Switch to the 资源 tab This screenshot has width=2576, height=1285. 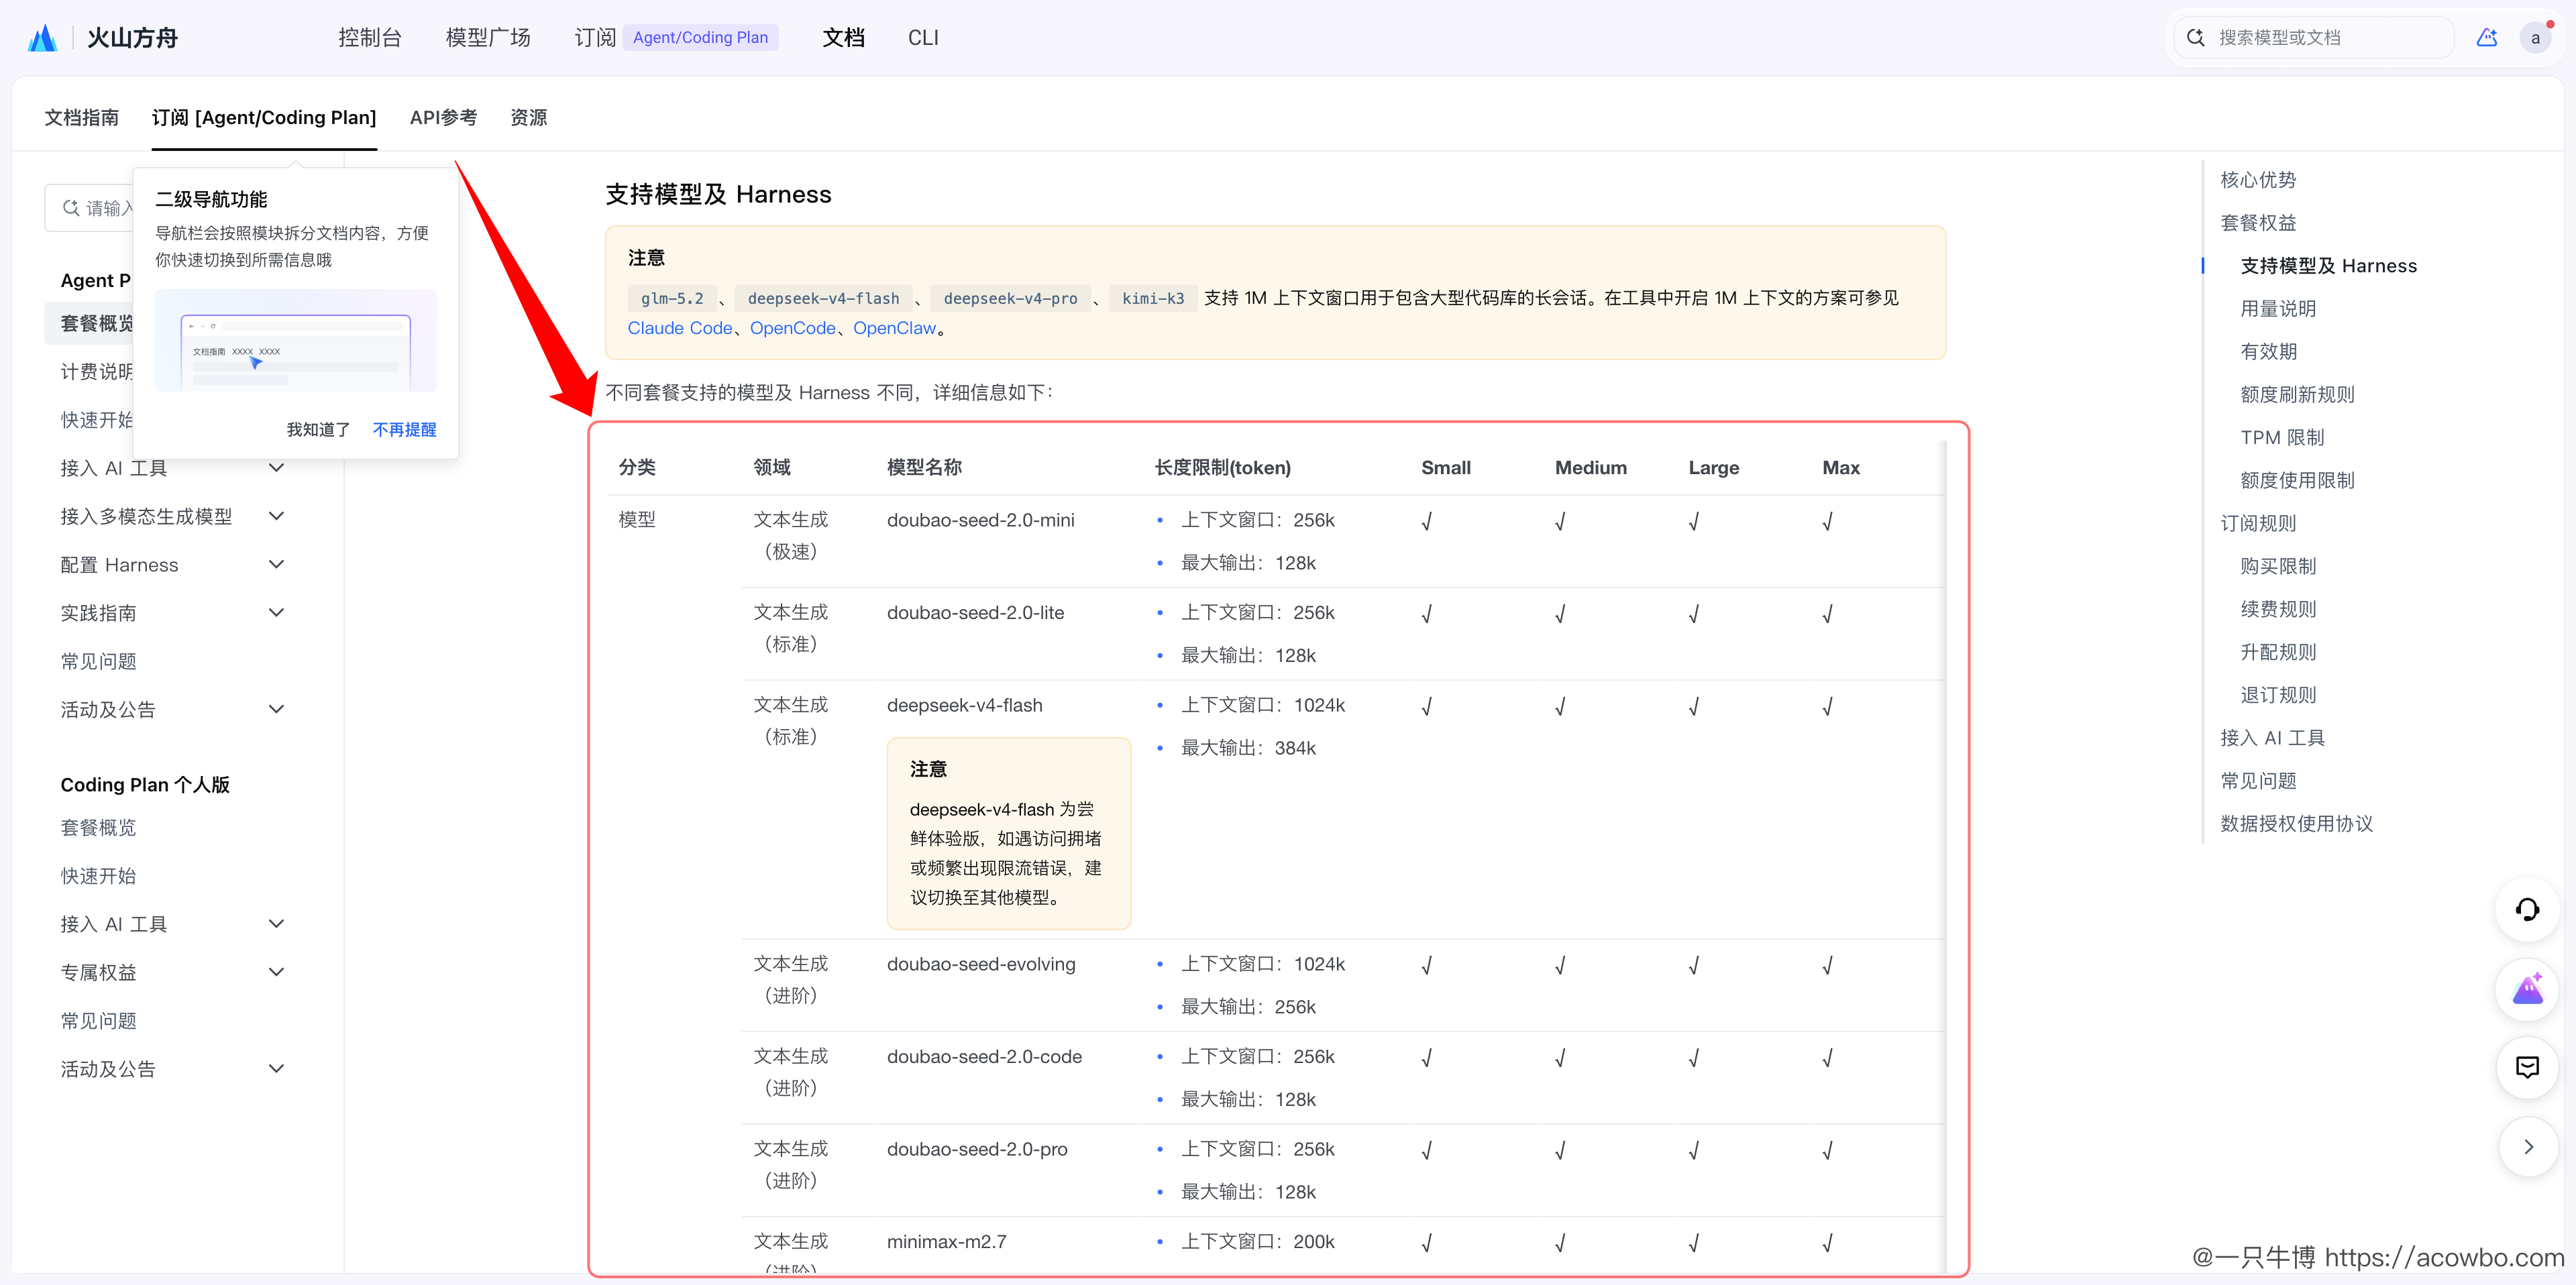pos(529,118)
